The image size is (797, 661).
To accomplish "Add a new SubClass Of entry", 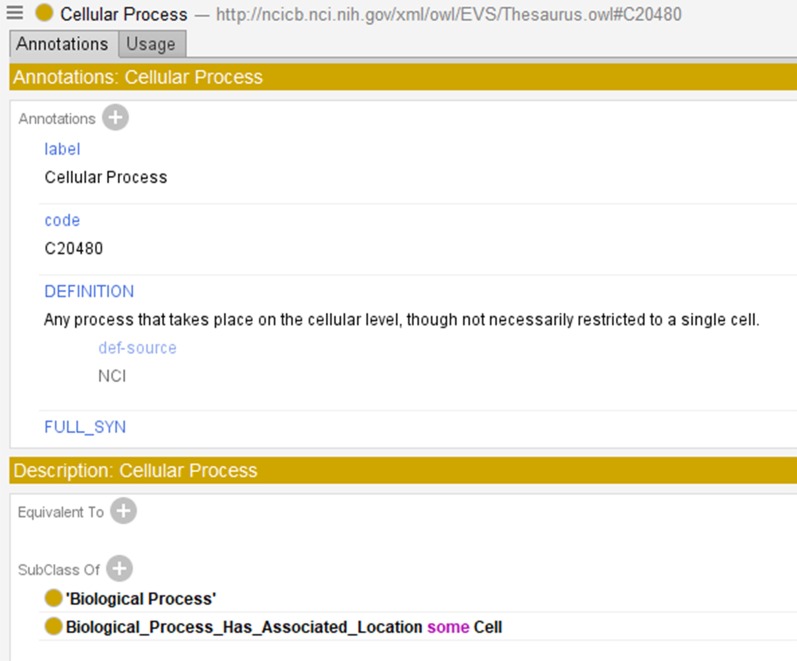I will pyautogui.click(x=119, y=569).
